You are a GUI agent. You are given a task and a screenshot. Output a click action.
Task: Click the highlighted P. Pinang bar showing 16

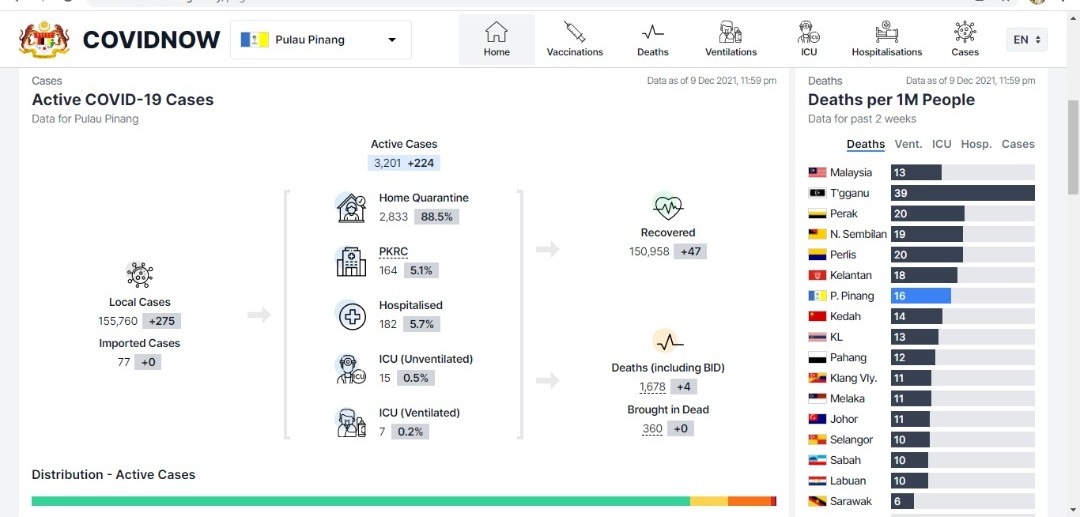(x=921, y=296)
